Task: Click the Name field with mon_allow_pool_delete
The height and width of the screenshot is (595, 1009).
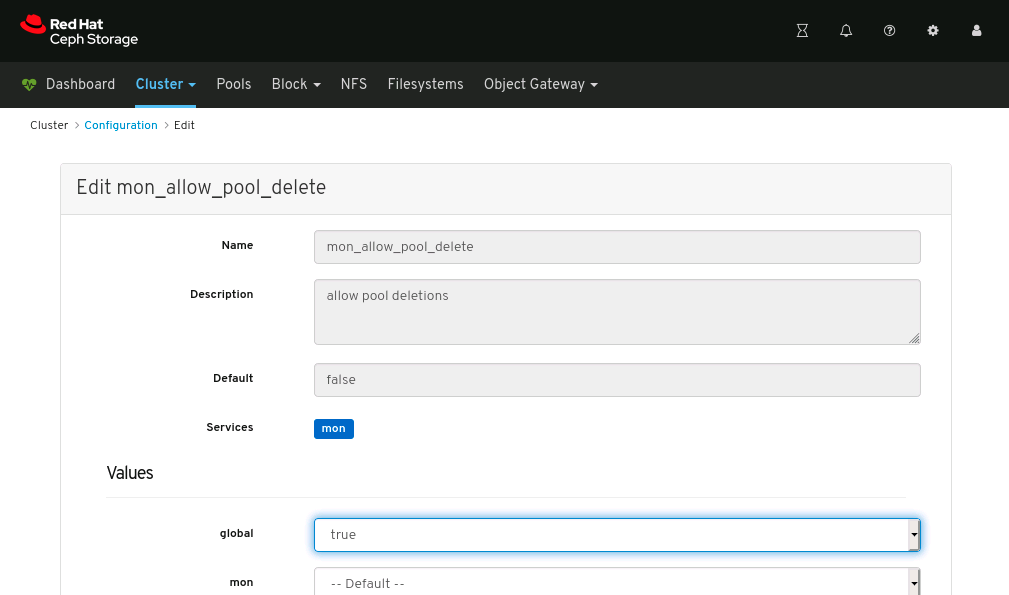Action: 617,247
